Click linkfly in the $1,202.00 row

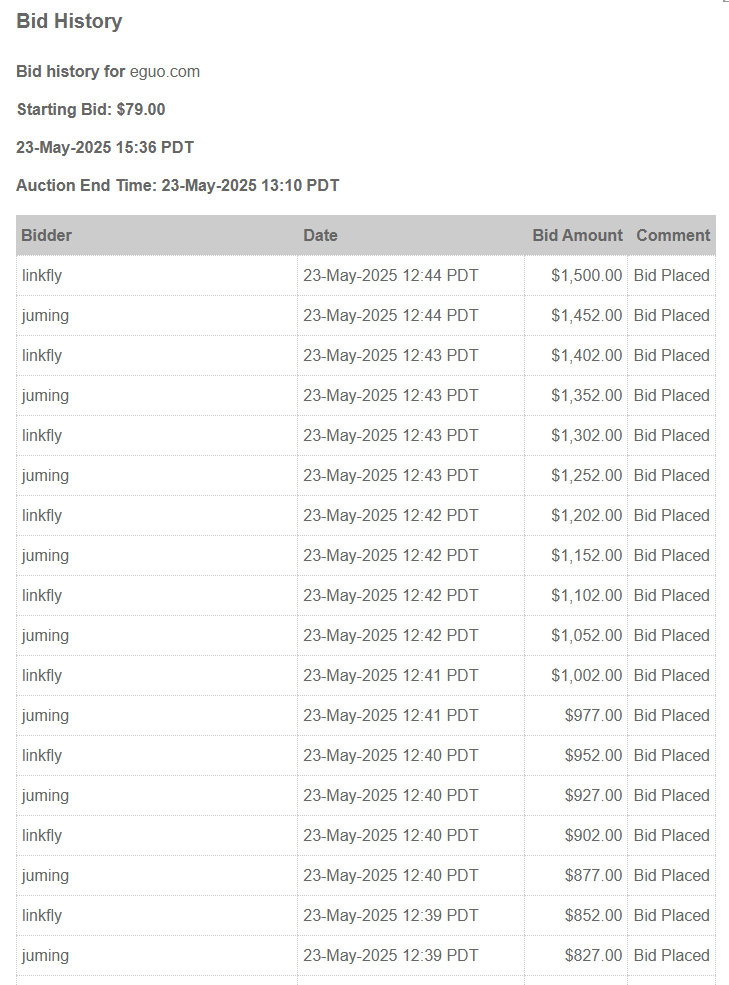pos(42,516)
